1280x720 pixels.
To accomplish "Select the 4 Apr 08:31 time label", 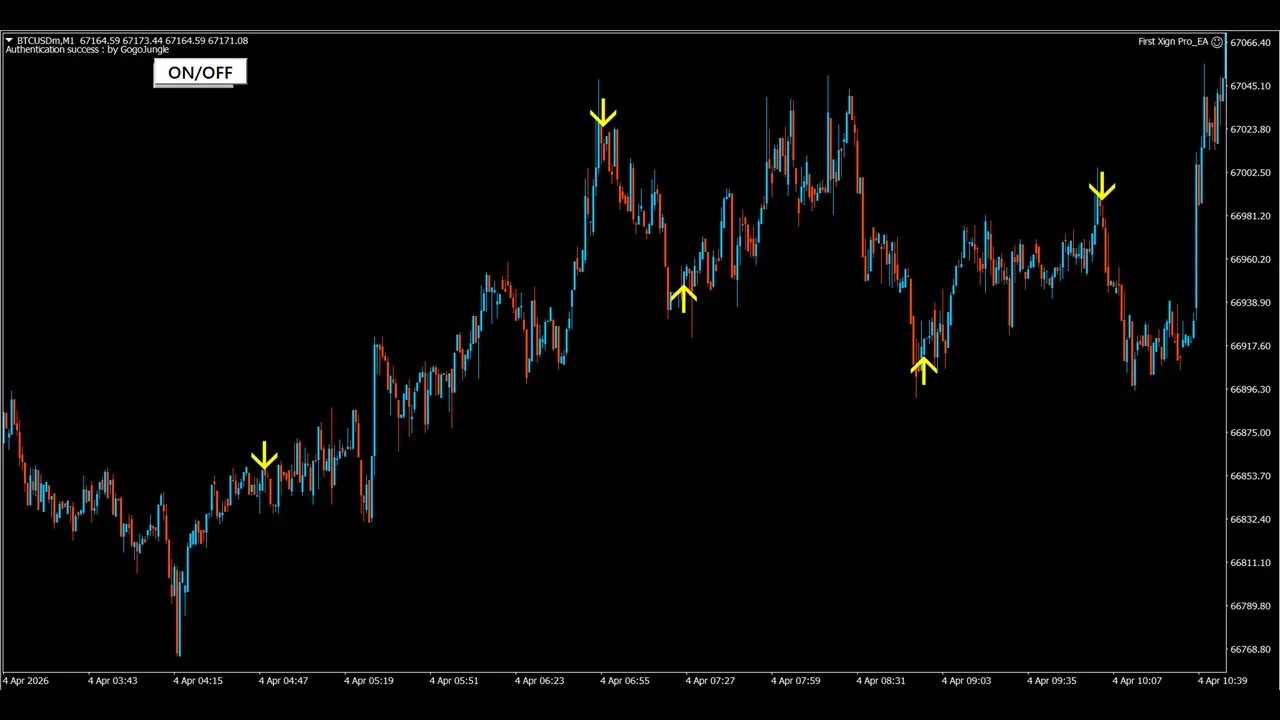I will click(x=881, y=681).
